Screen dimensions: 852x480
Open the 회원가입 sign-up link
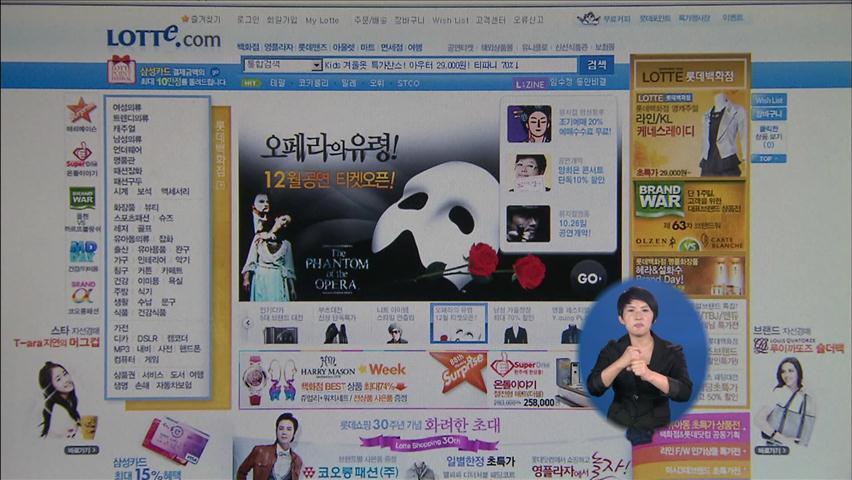pyautogui.click(x=282, y=20)
